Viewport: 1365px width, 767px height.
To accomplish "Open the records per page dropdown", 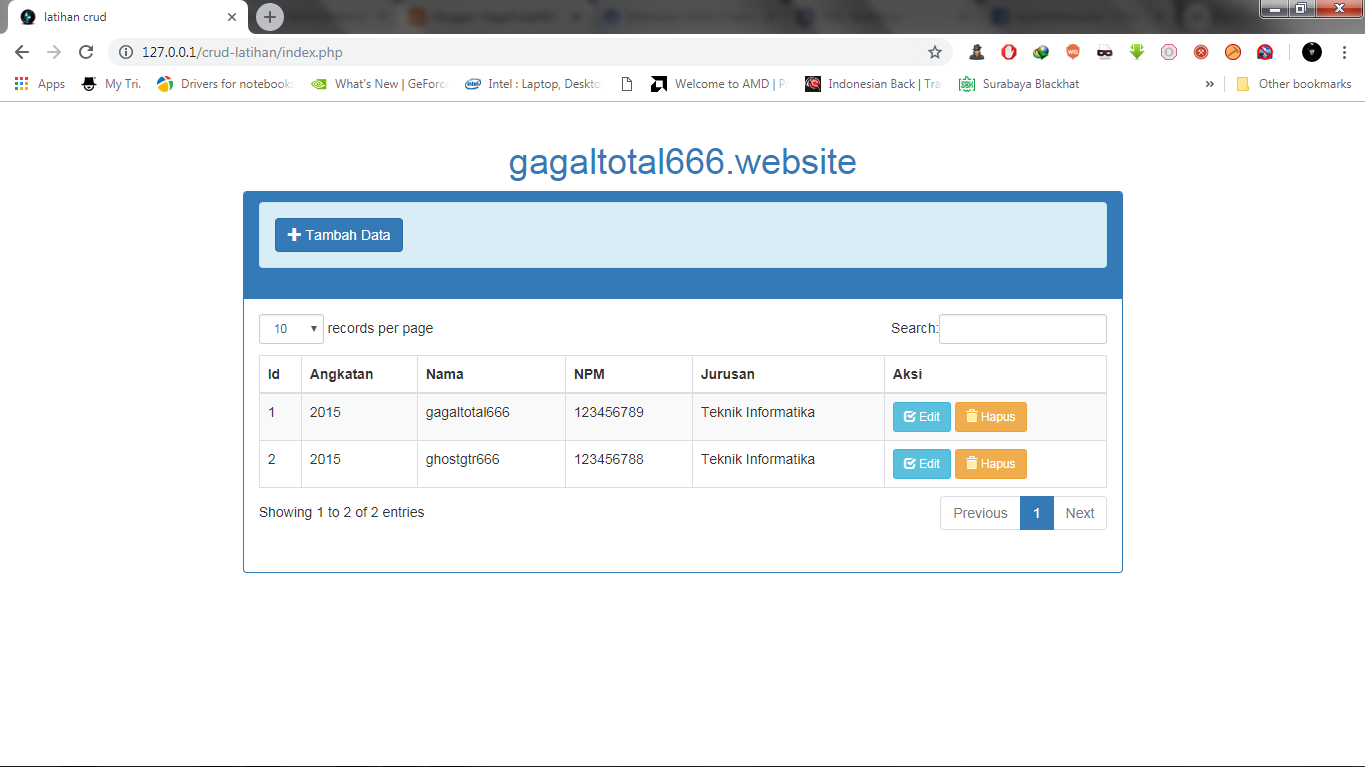I will (x=291, y=329).
